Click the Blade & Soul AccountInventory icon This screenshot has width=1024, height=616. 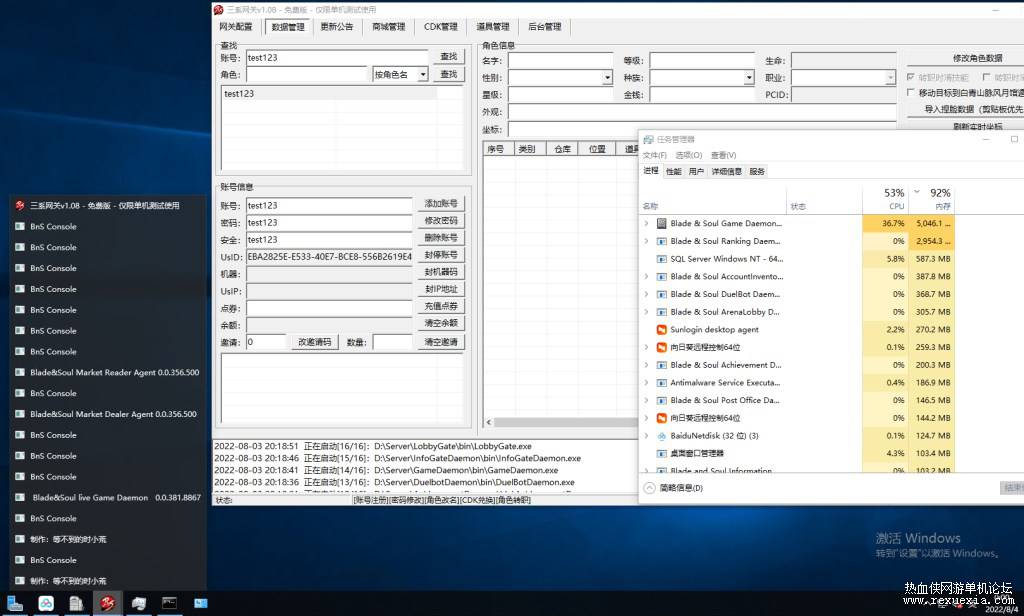coord(661,276)
